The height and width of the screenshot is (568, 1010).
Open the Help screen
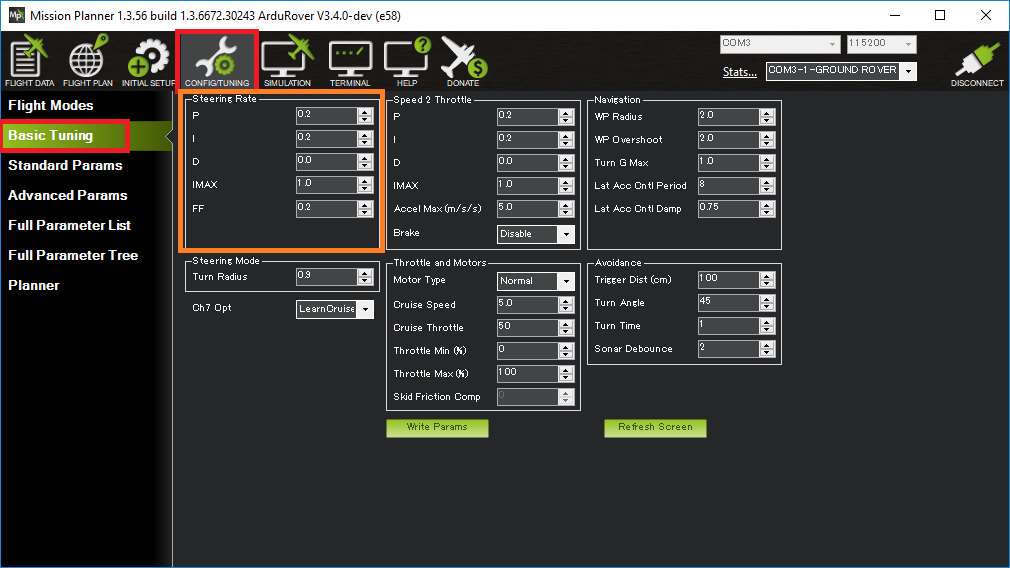407,62
